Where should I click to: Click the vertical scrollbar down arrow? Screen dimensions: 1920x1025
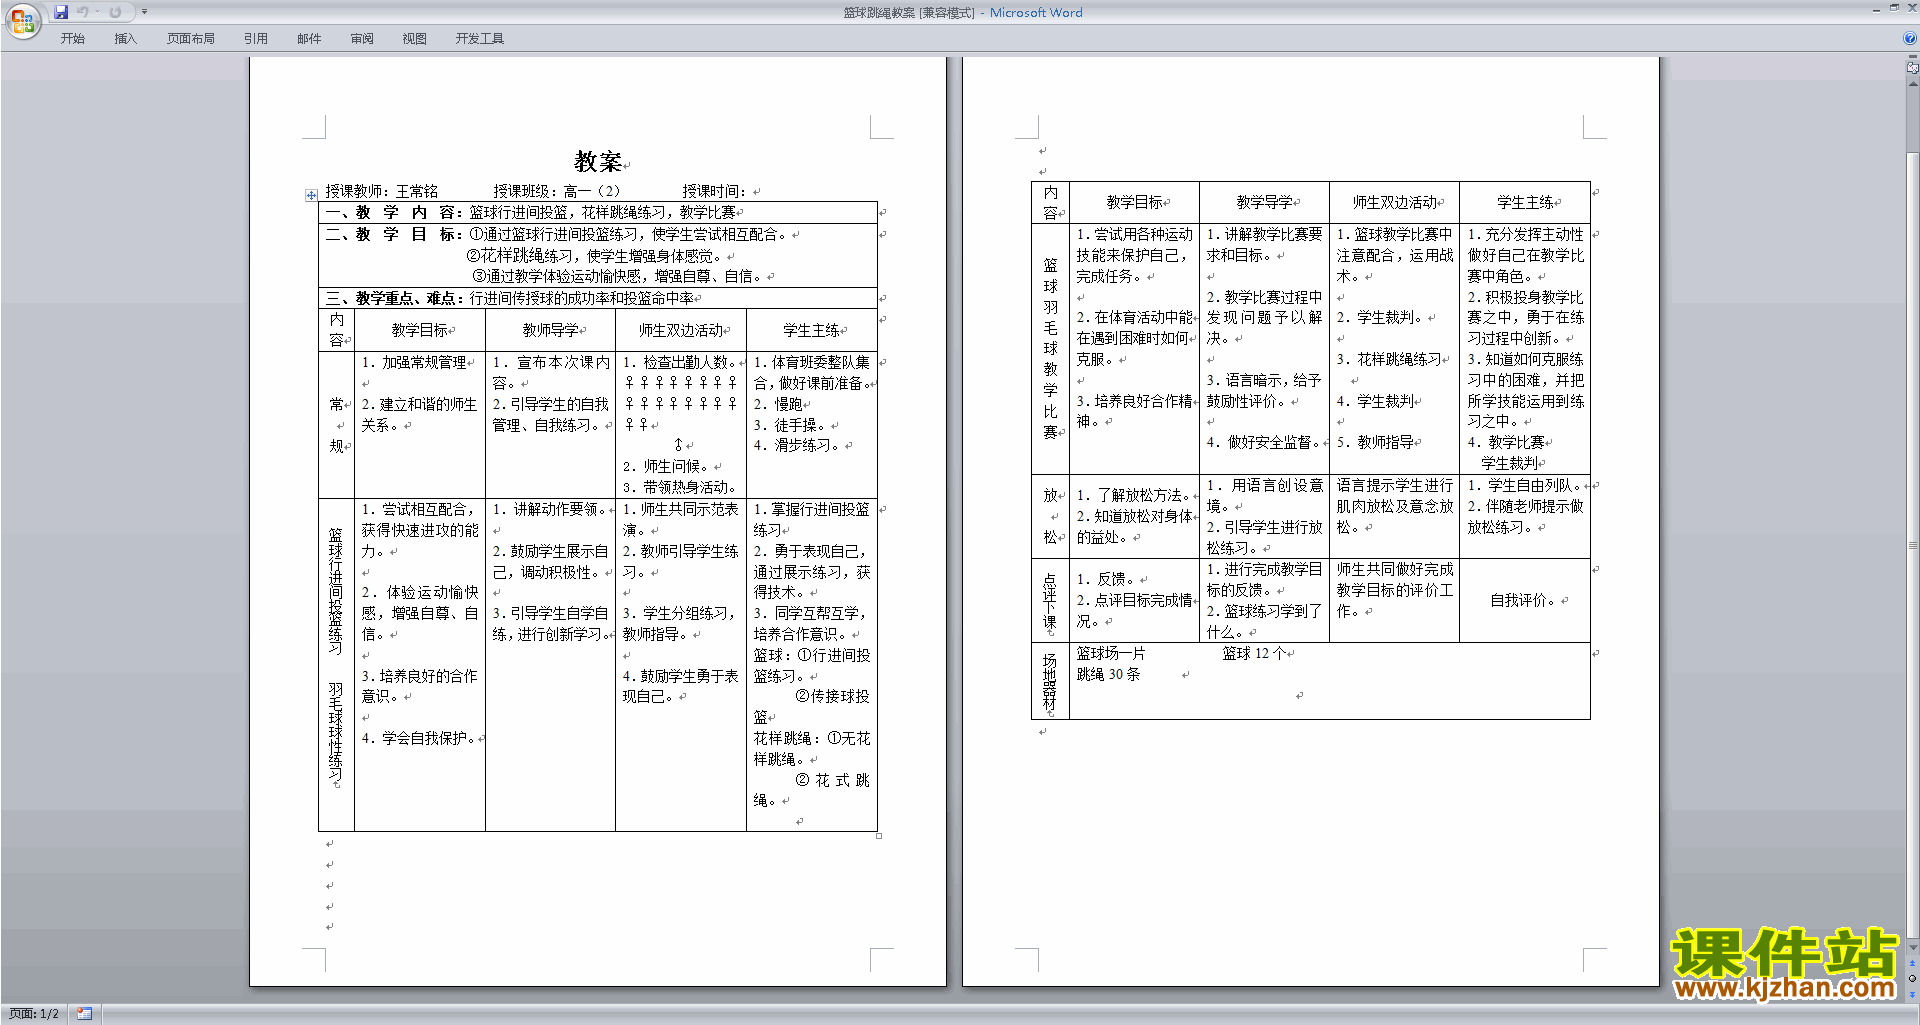point(1913,947)
